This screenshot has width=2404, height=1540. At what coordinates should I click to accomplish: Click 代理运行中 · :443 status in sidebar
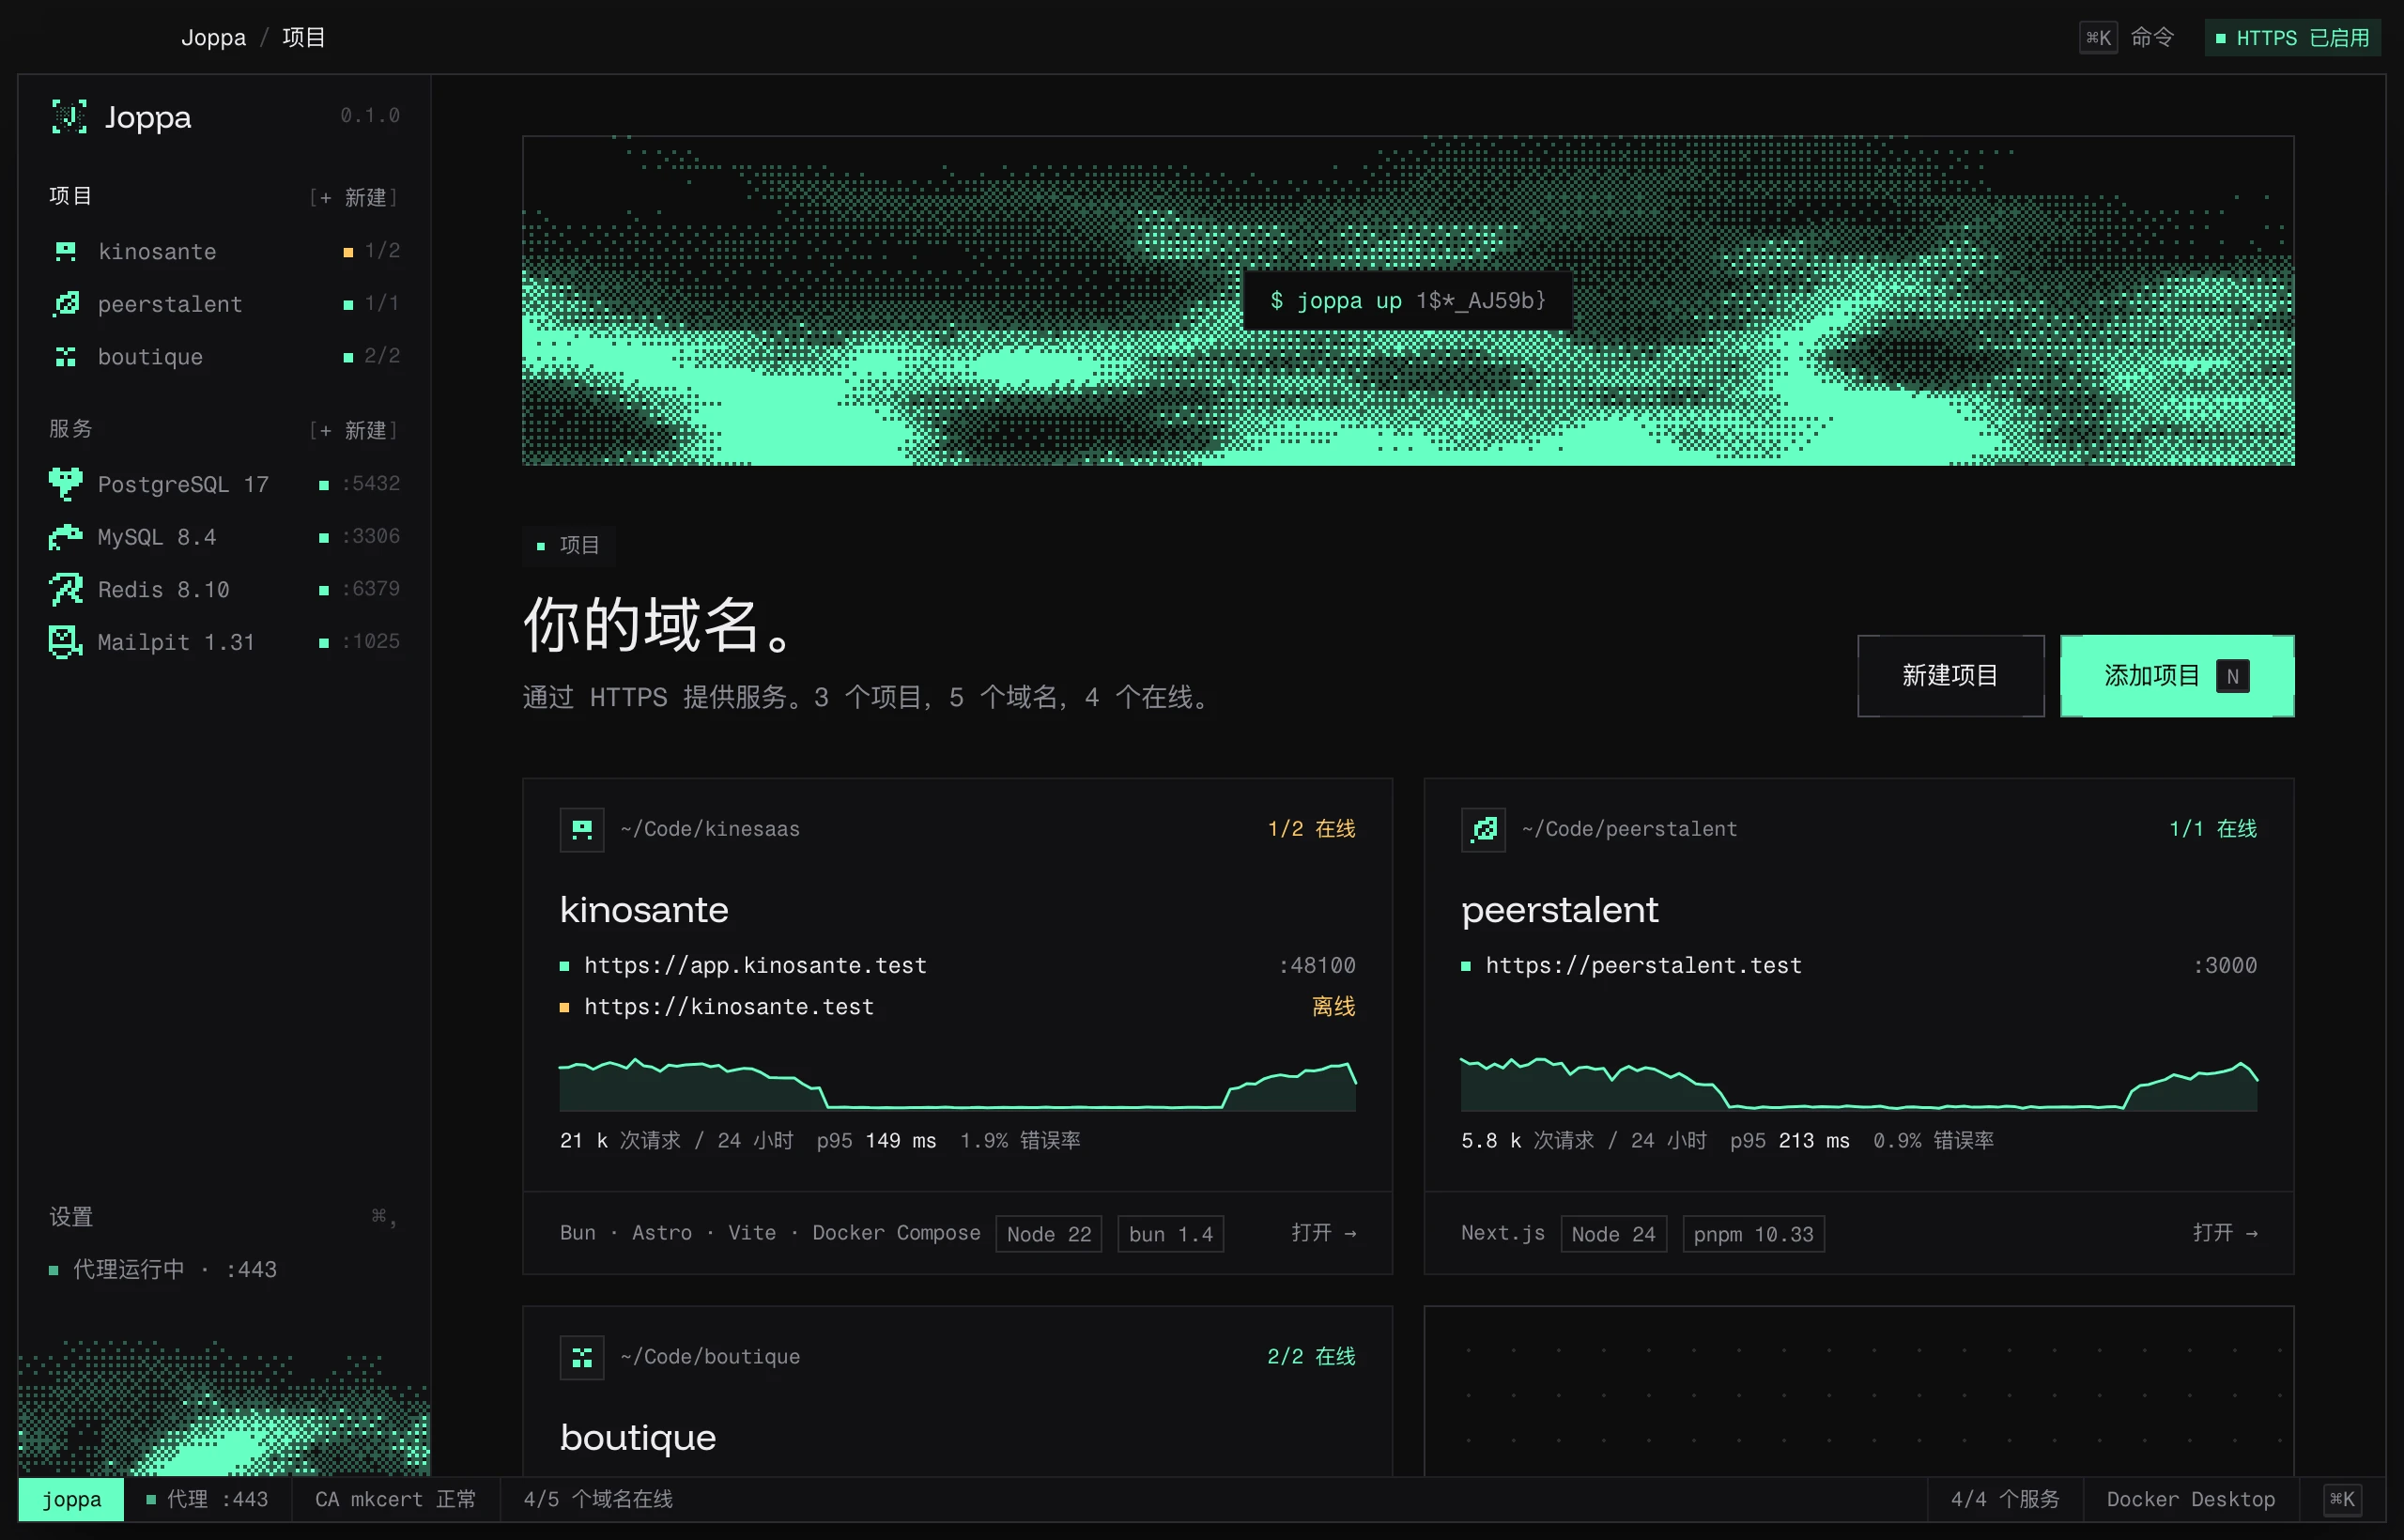point(163,1270)
